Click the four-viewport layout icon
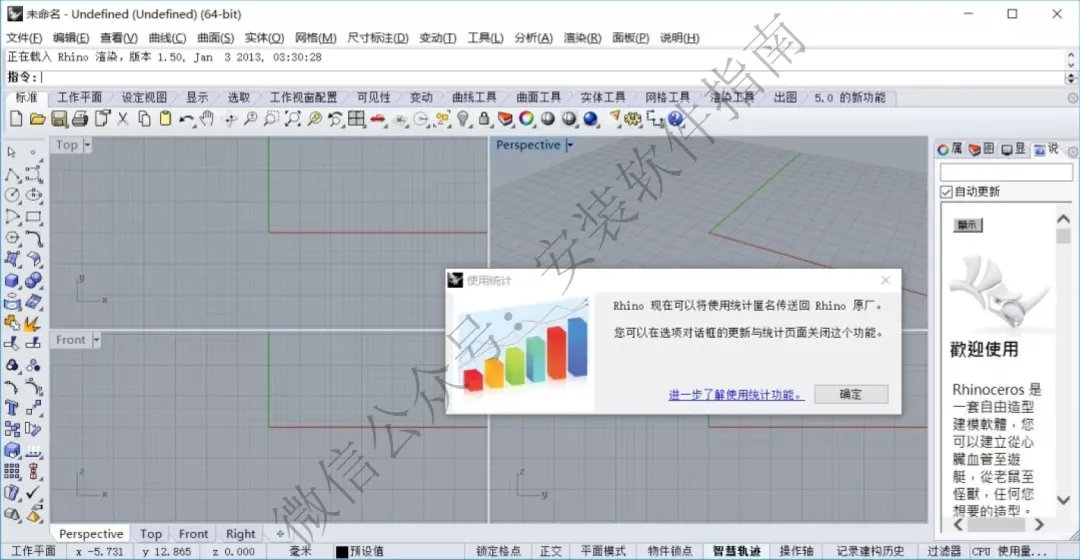This screenshot has height=560, width=1080. point(356,118)
